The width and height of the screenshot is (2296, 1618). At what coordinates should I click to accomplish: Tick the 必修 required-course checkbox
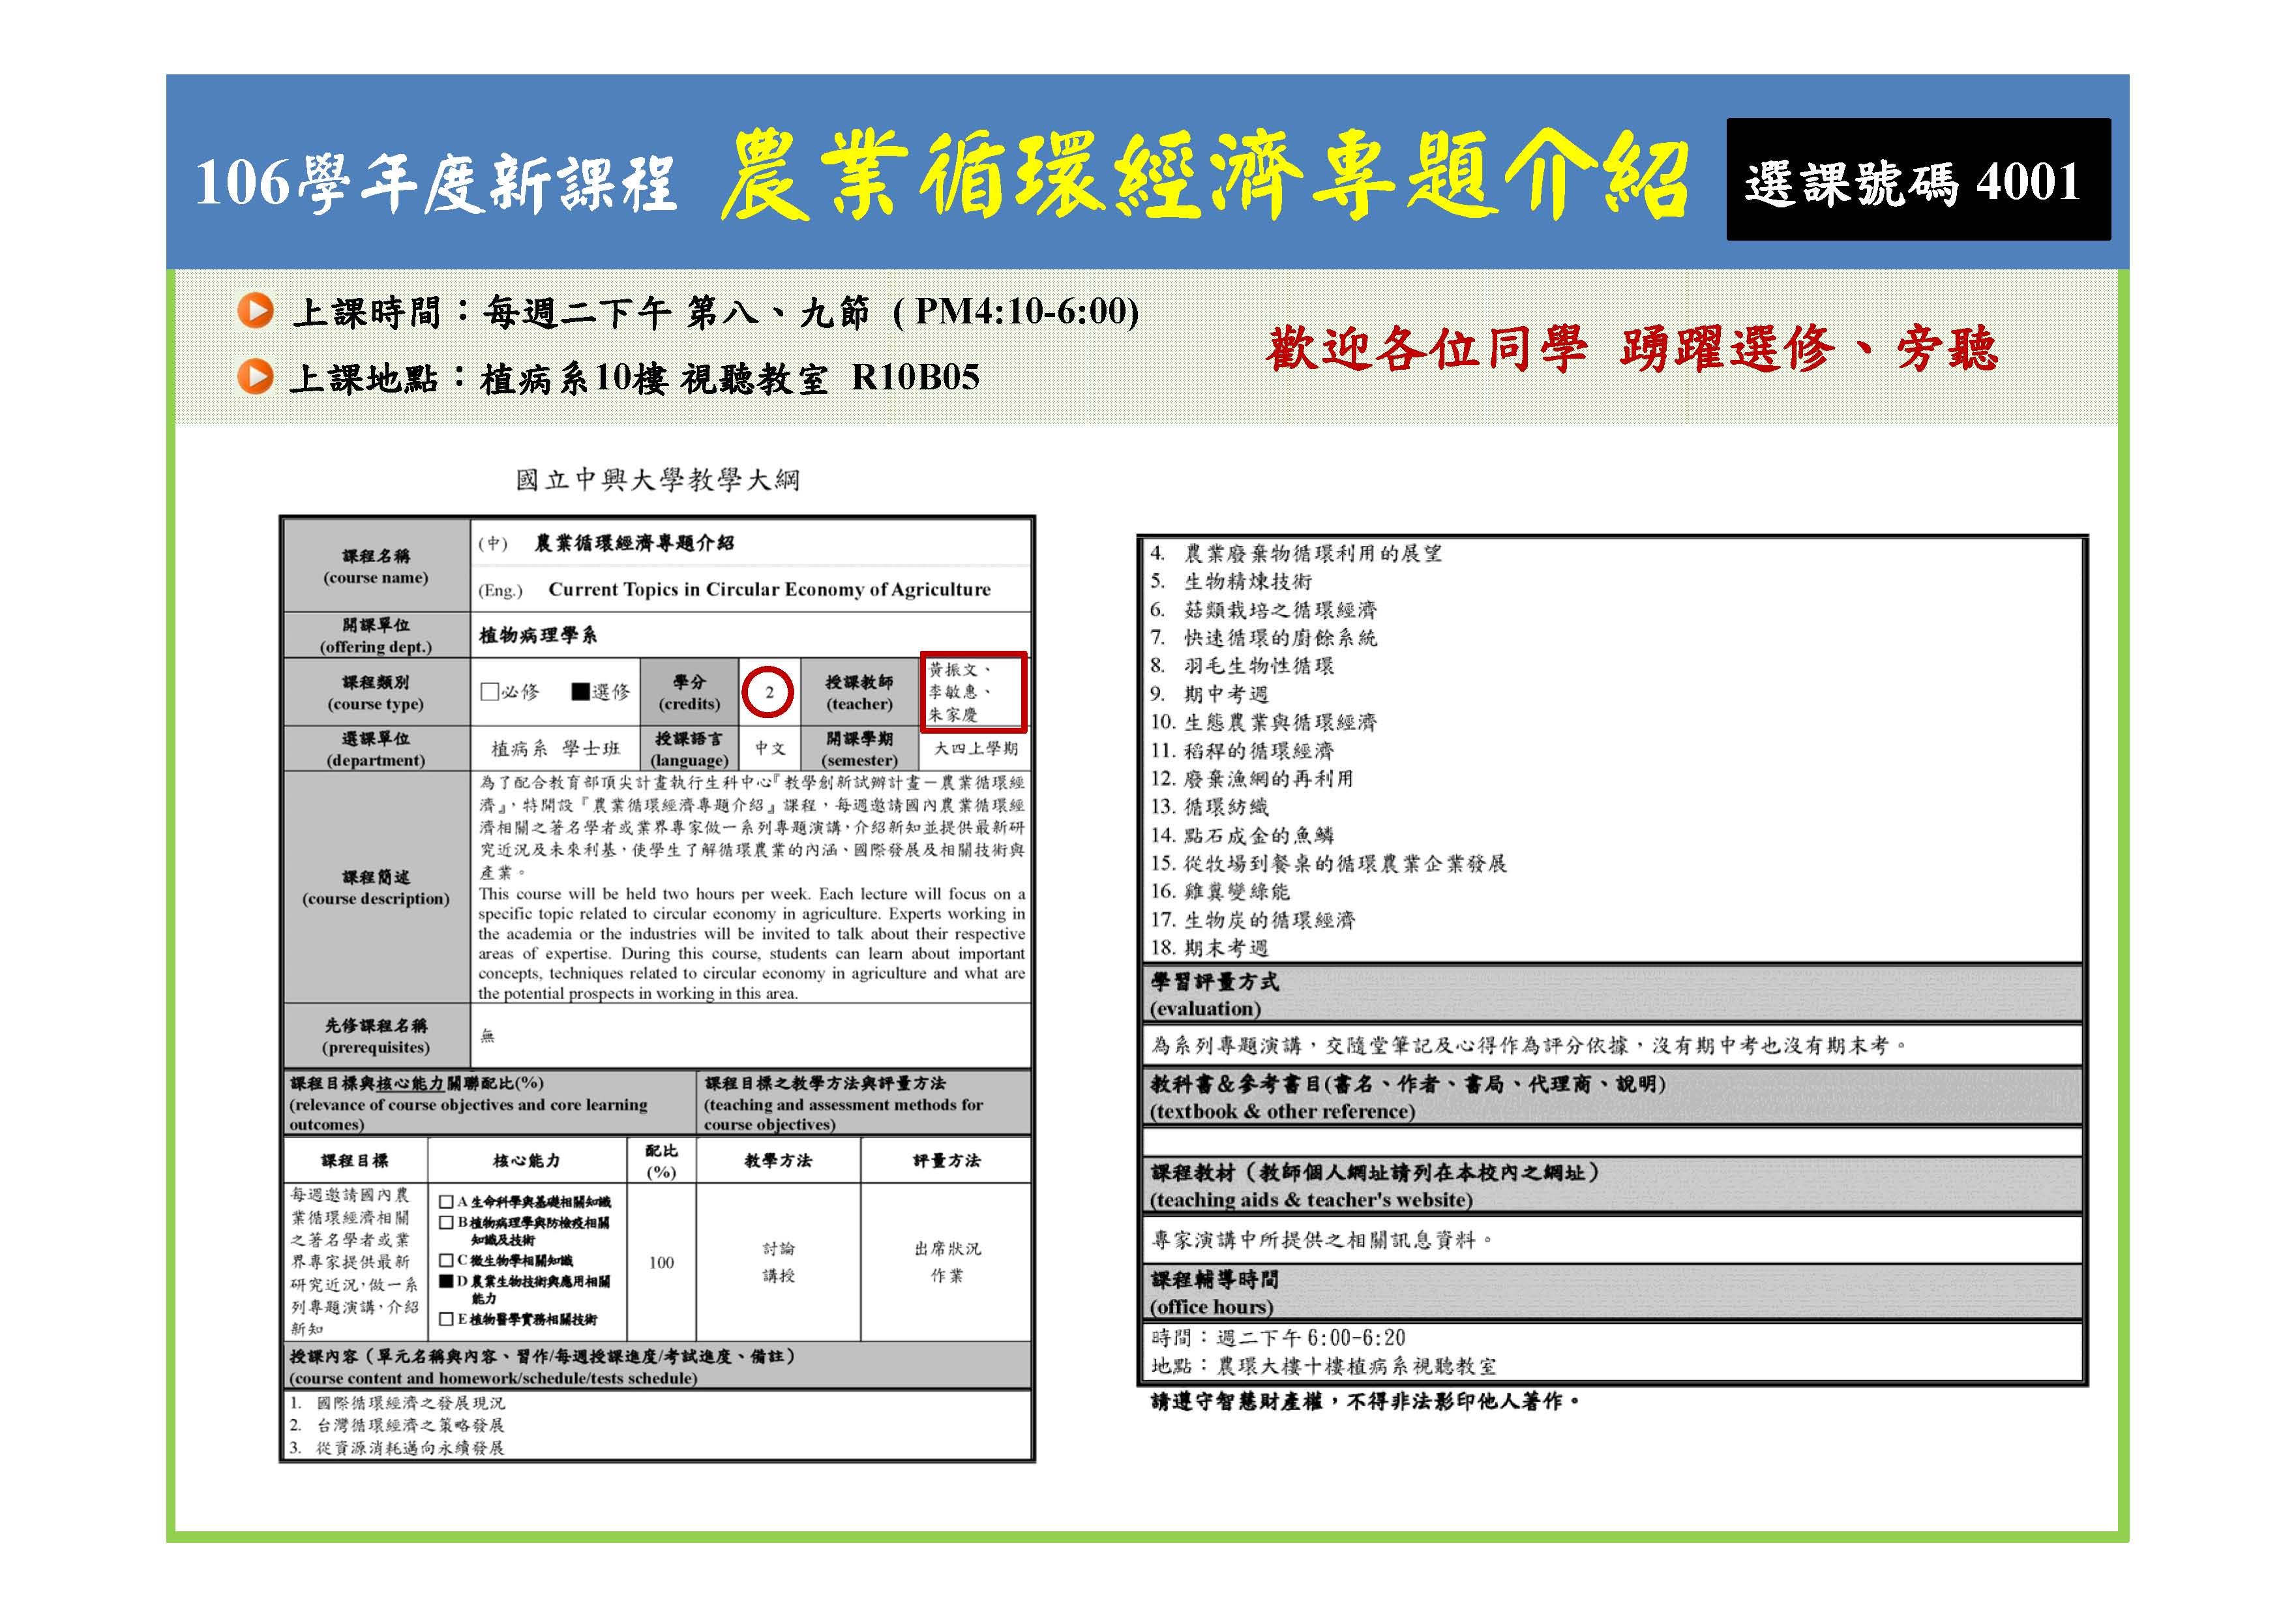[x=489, y=692]
